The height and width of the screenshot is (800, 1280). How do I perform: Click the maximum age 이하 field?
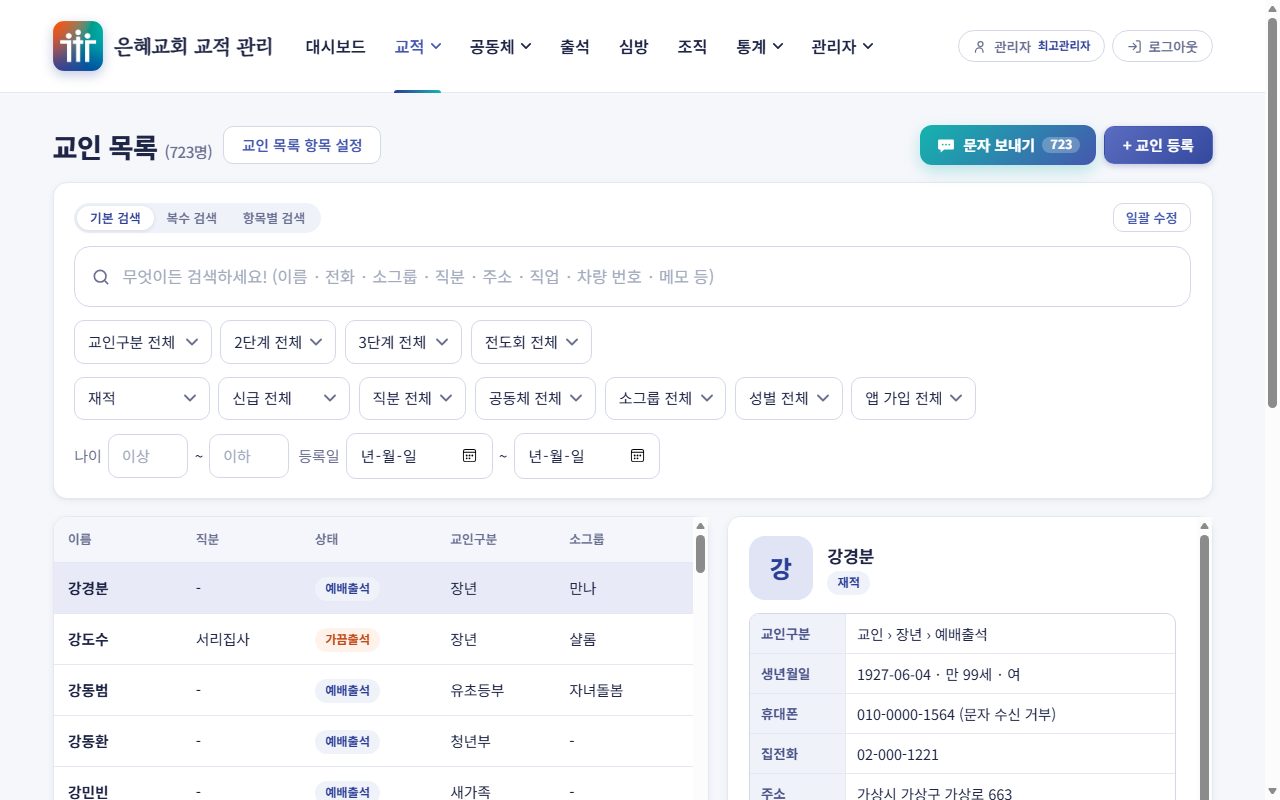[x=249, y=456]
